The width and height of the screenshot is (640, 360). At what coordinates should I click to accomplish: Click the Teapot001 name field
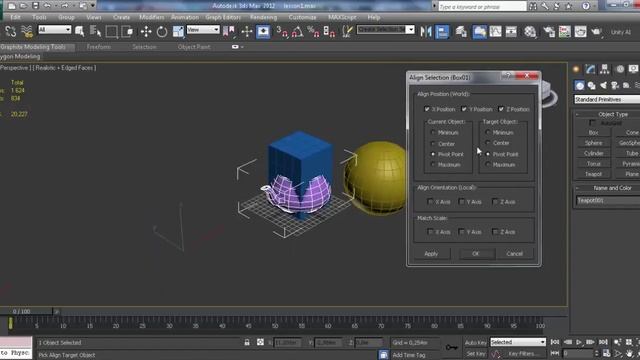607,200
